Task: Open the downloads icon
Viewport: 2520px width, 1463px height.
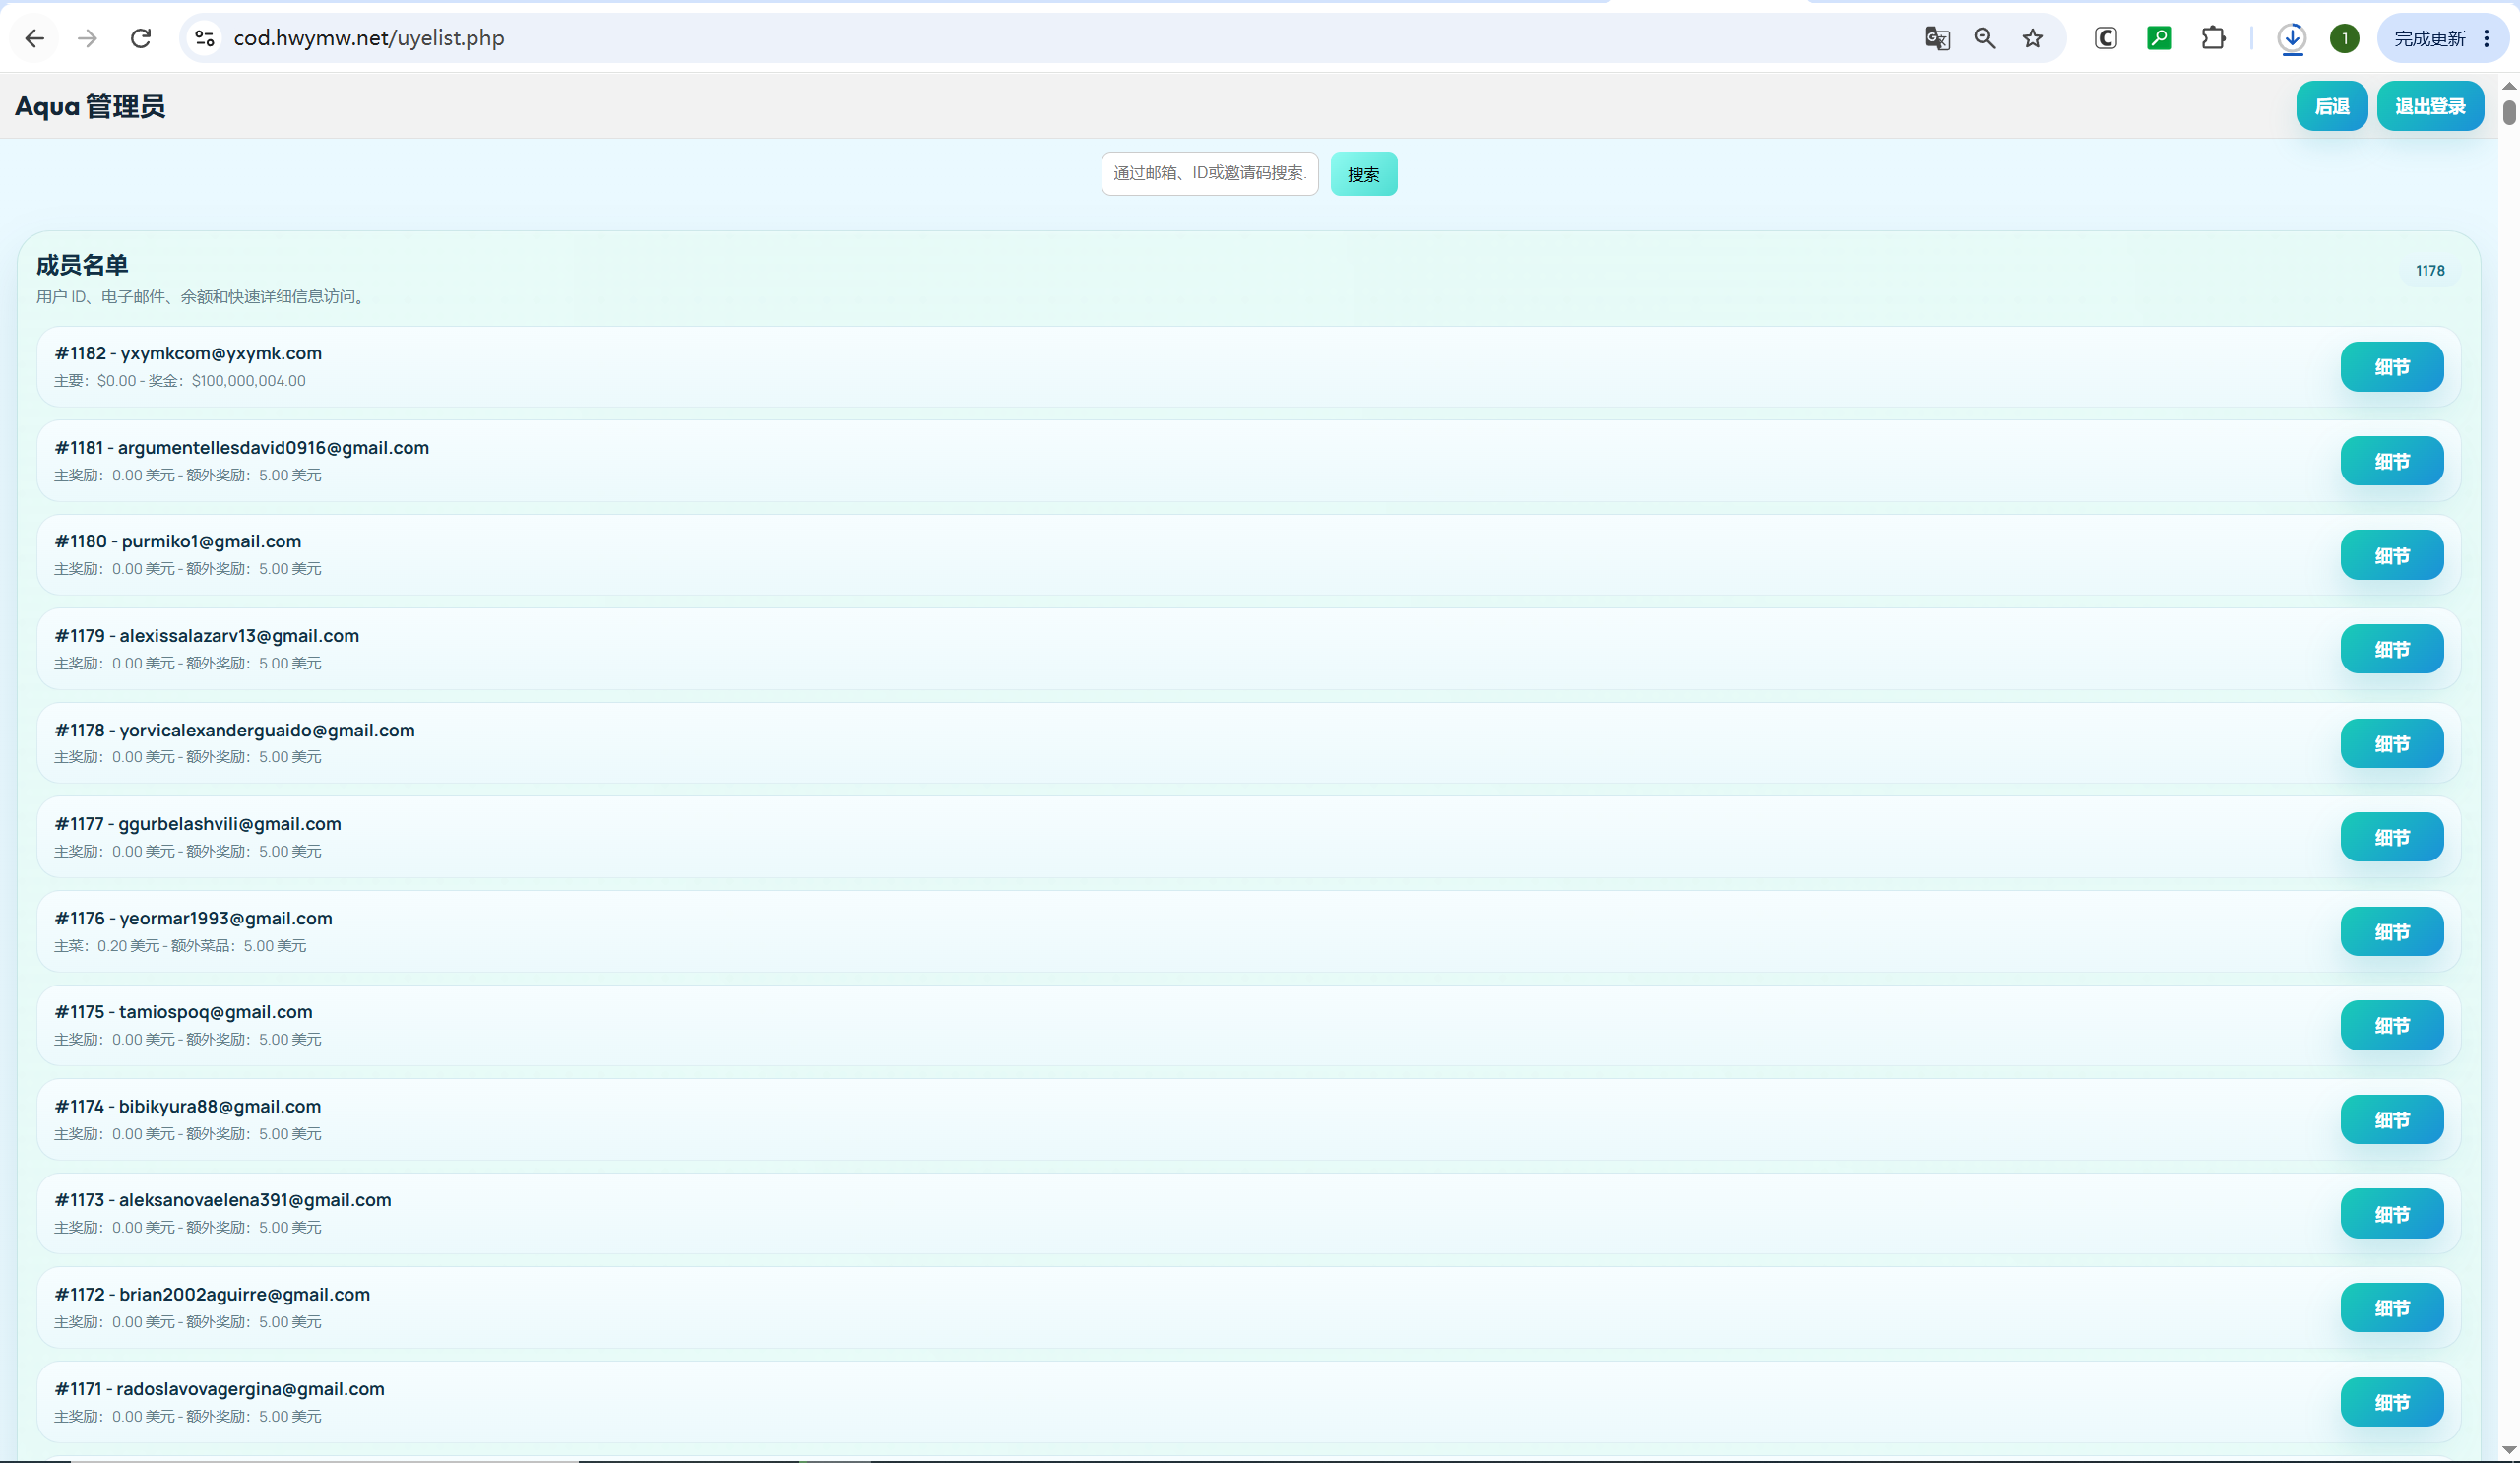Action: (2292, 38)
